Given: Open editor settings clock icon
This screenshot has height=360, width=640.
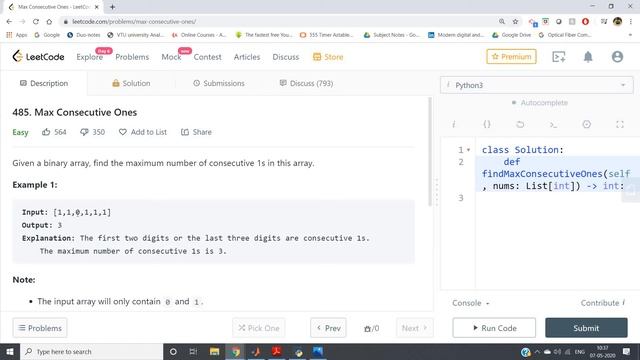Looking at the screenshot, I should click(x=587, y=124).
